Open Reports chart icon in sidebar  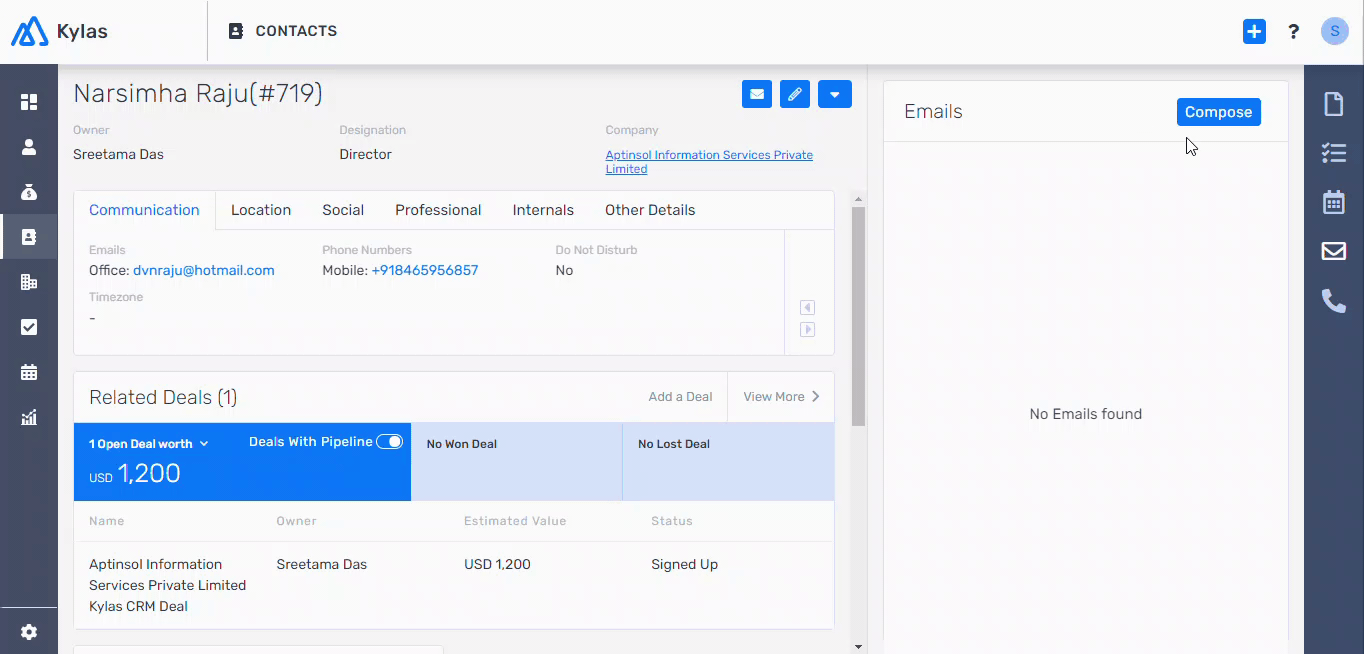coord(29,417)
